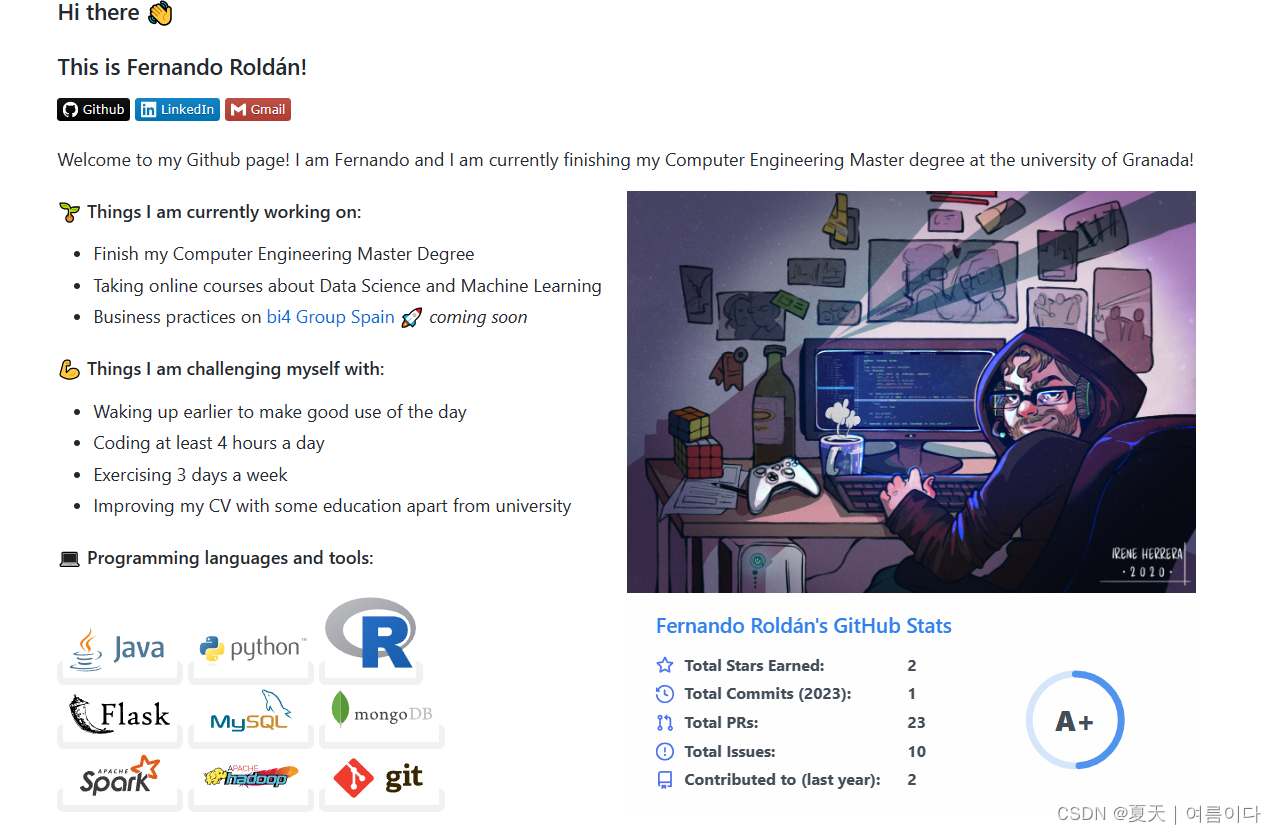Click the pull request icon beside Total PRs
Screen dimensions: 1276x834
click(x=665, y=722)
